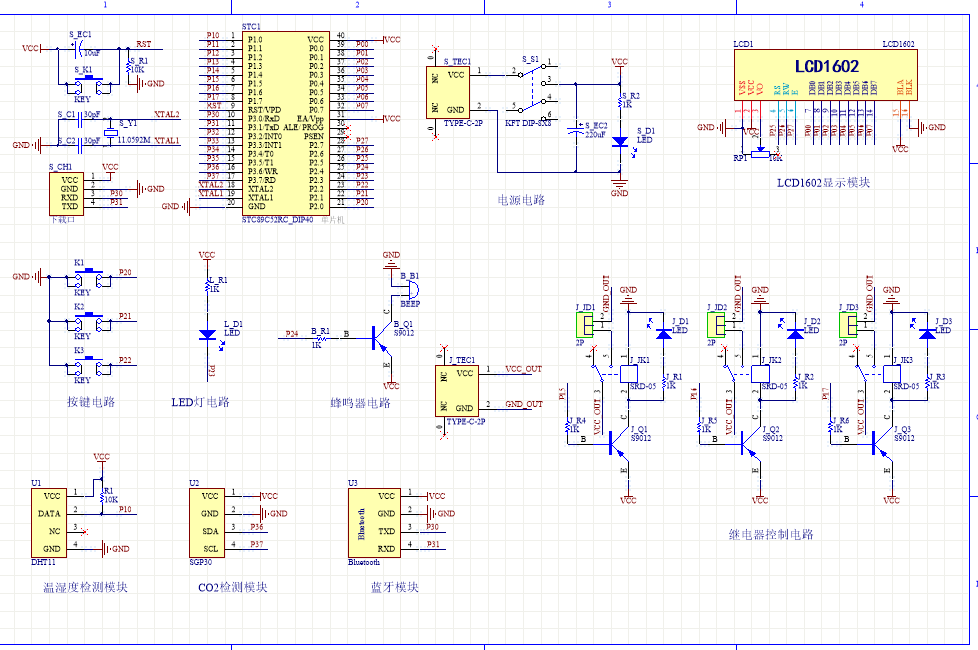Select the J_JK3 SRD-05 relay coil

[x=892, y=374]
